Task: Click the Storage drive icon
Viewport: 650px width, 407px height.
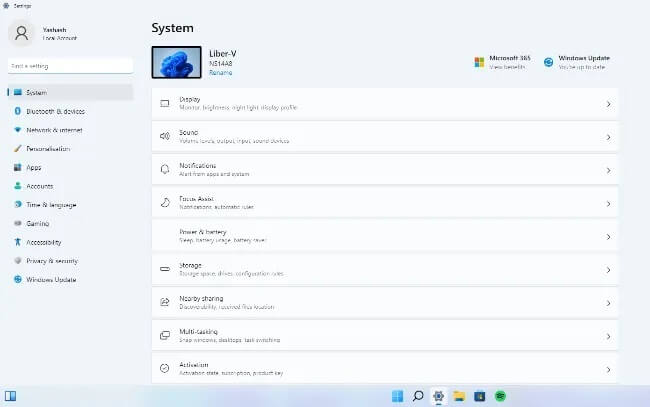Action: 165,269
